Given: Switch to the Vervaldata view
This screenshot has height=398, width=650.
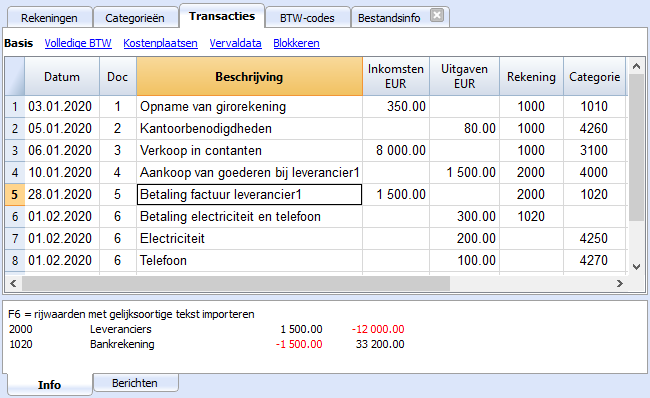Looking at the screenshot, I should tap(235, 43).
